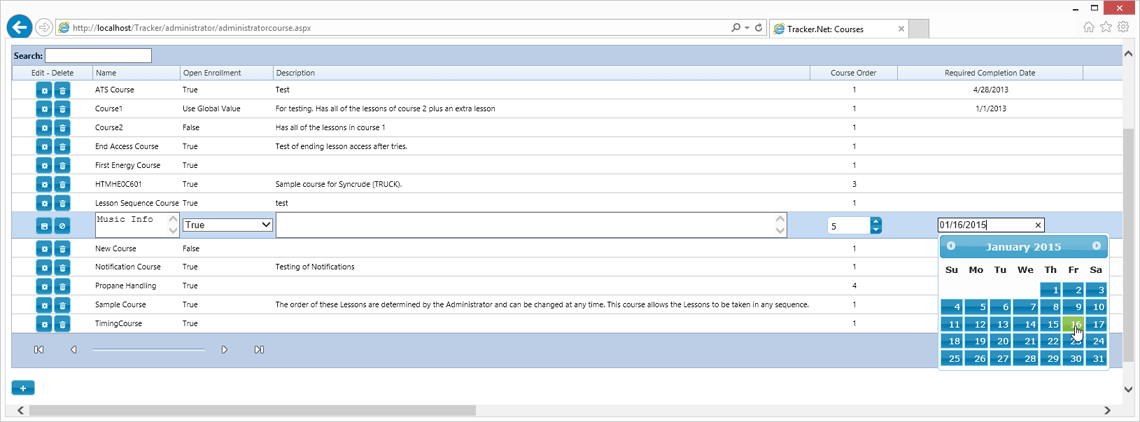Viewport: 1140px width, 422px height.
Task: Open the Open Enrollment True dropdown
Action: point(228,226)
